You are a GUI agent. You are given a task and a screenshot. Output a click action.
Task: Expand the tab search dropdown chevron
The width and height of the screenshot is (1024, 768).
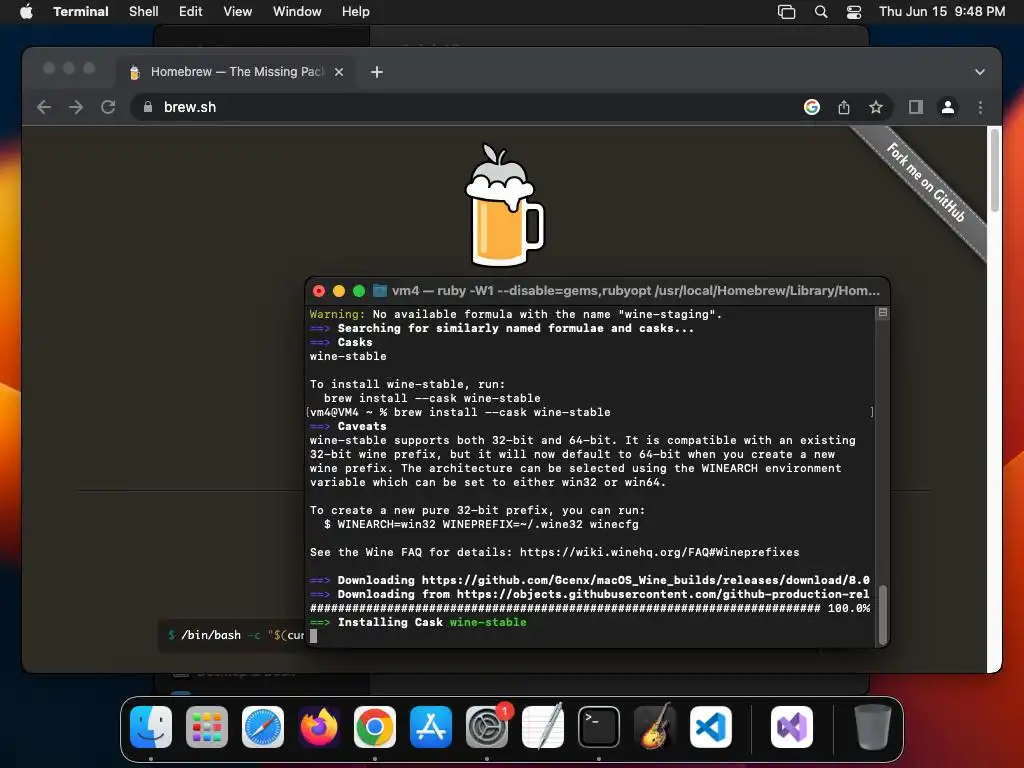[980, 72]
